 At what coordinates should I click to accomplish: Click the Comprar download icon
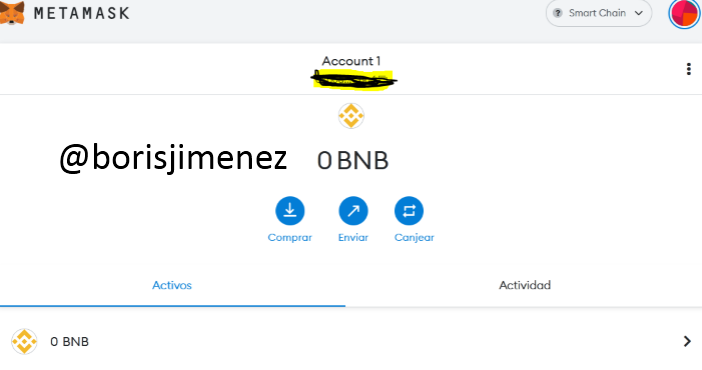(x=290, y=211)
